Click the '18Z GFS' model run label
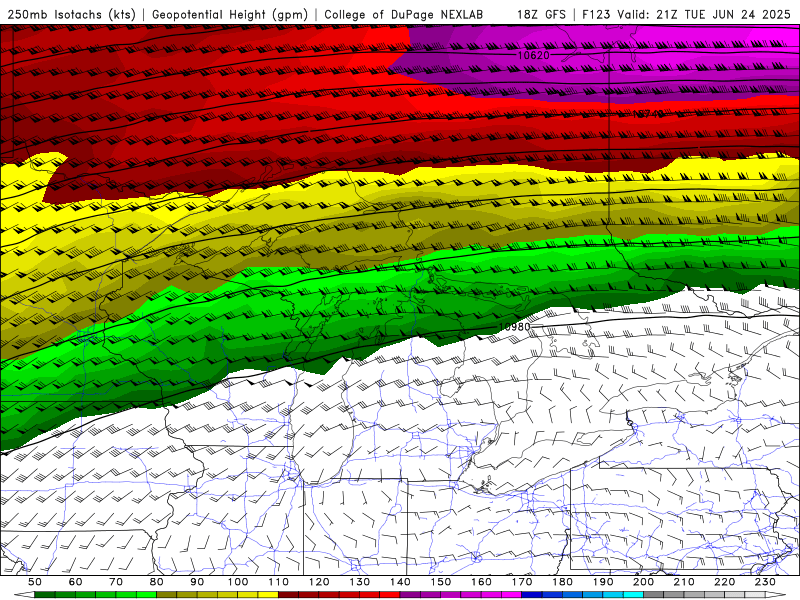The height and width of the screenshot is (600, 800). point(541,15)
